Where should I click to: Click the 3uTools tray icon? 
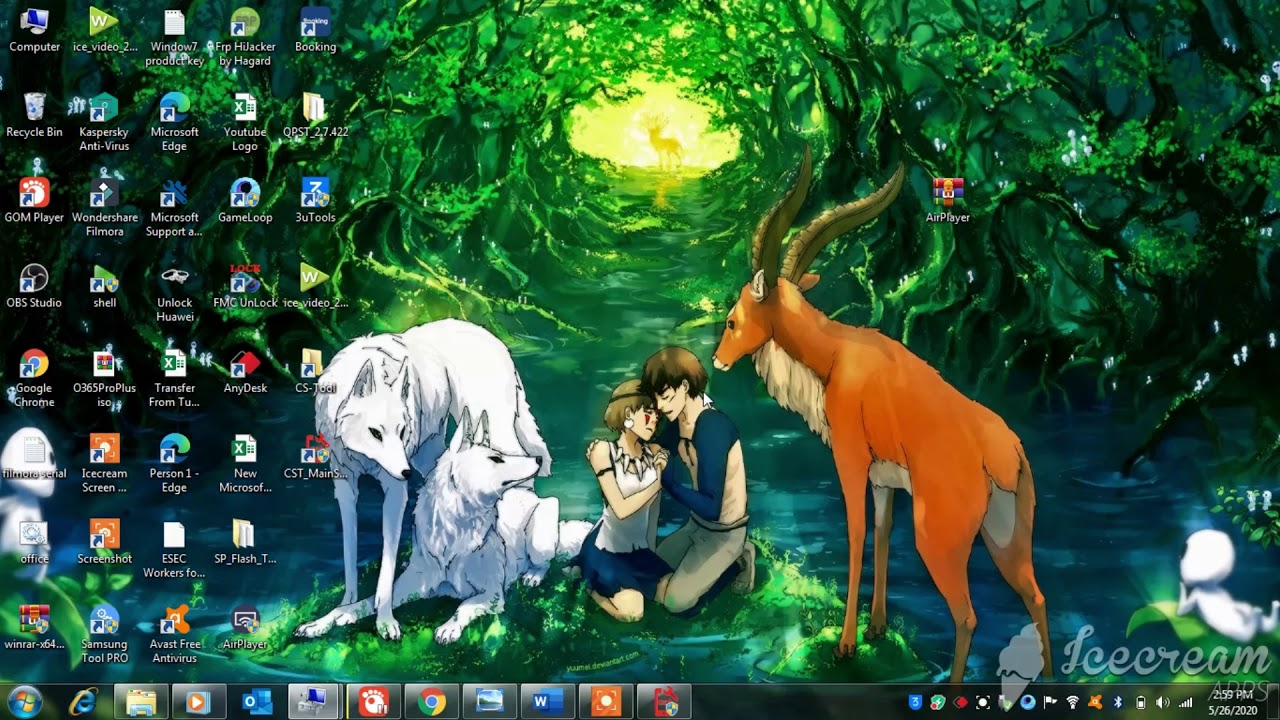[x=914, y=703]
